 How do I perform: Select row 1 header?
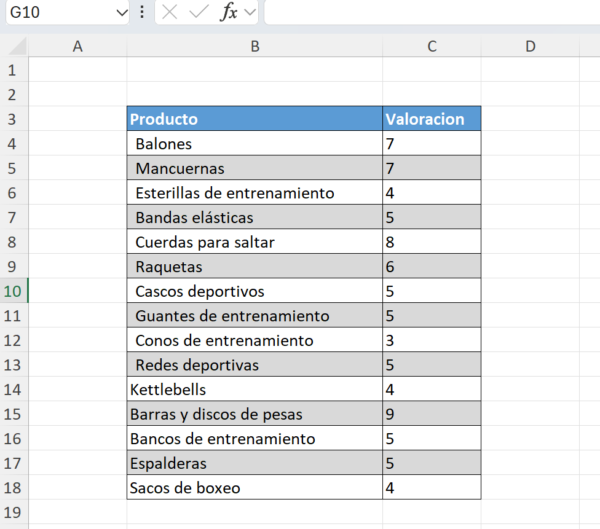coord(14,70)
